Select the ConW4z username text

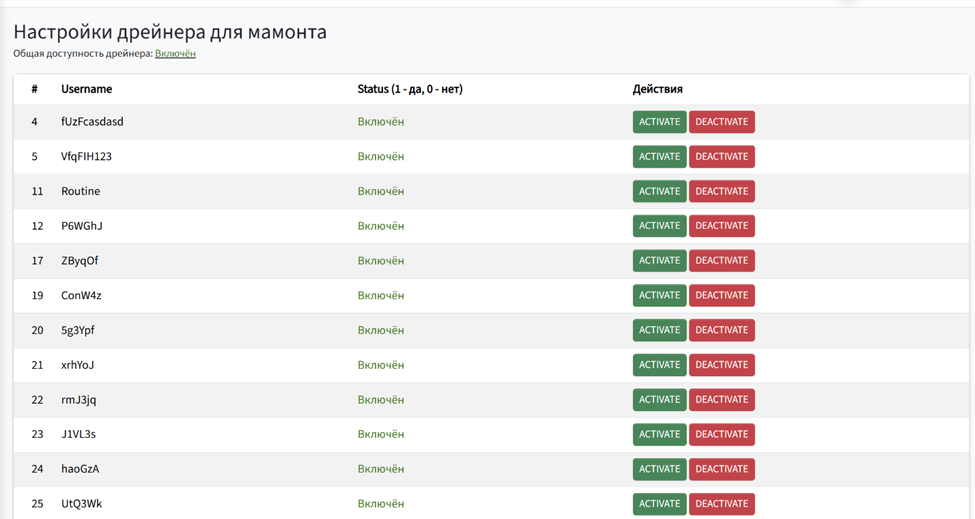(x=81, y=295)
